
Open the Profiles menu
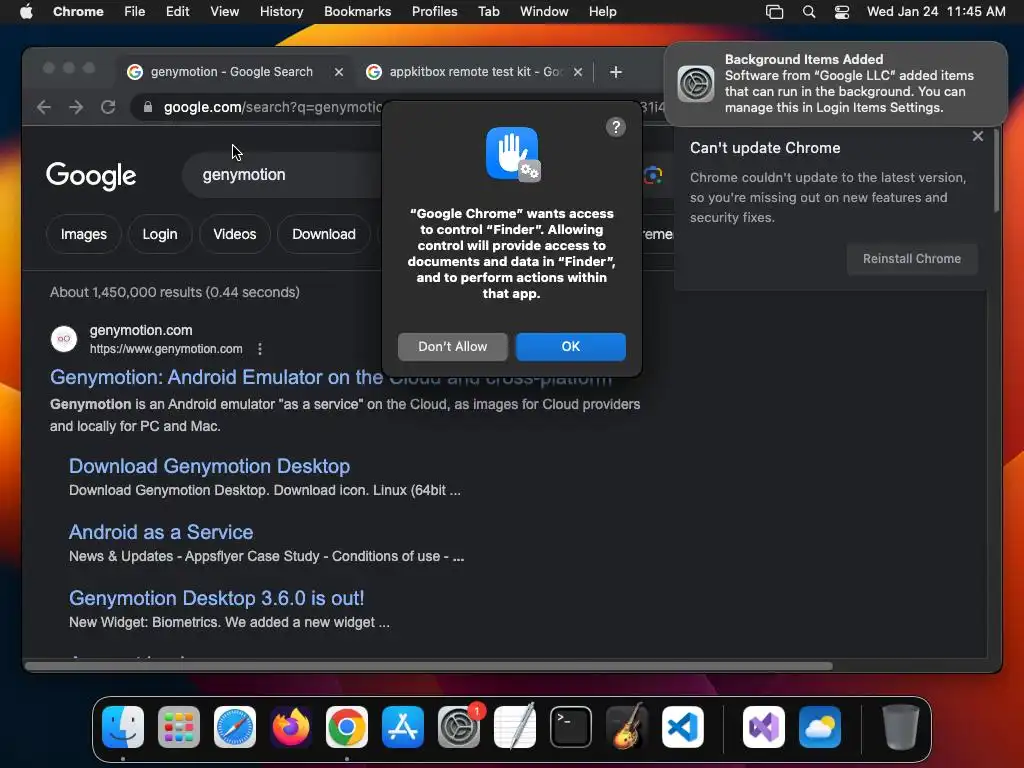[x=434, y=11]
